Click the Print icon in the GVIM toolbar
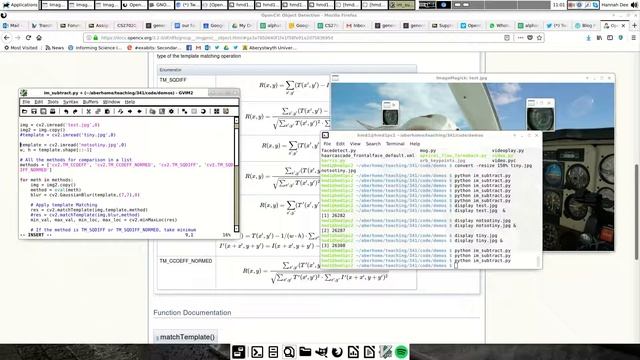Screen dimensions: 640x360 [53, 111]
